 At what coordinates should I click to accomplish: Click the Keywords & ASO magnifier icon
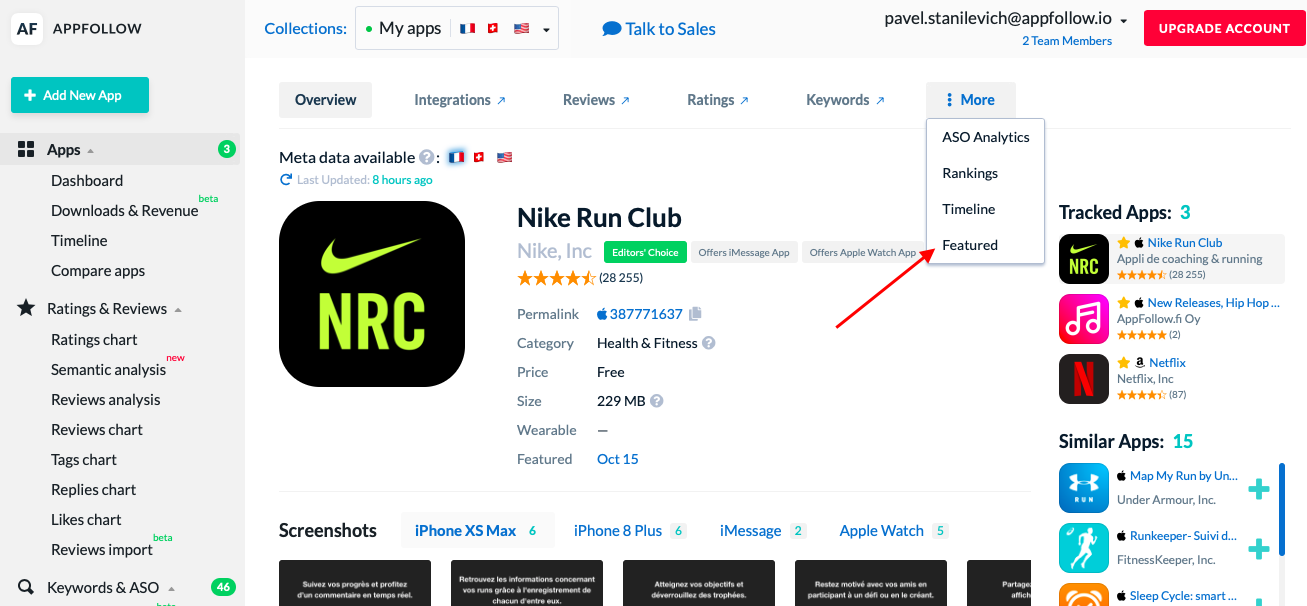coord(27,587)
